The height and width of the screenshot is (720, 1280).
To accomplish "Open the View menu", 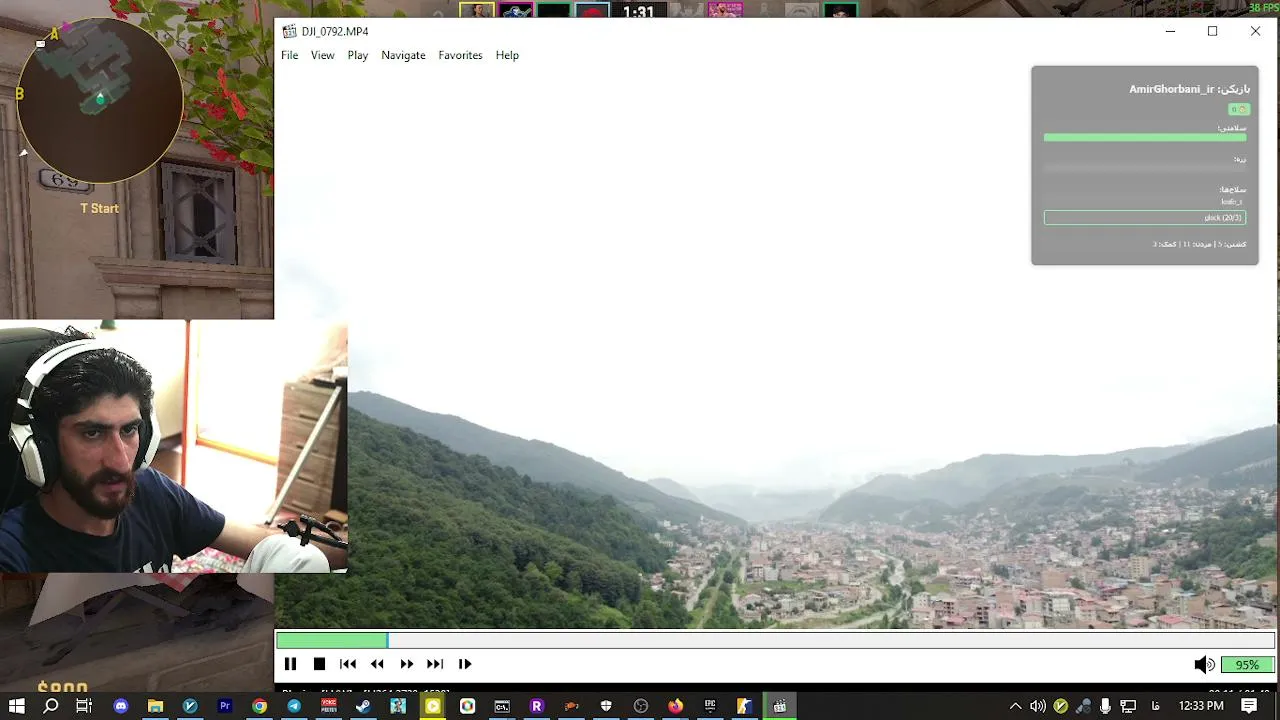I will point(322,55).
